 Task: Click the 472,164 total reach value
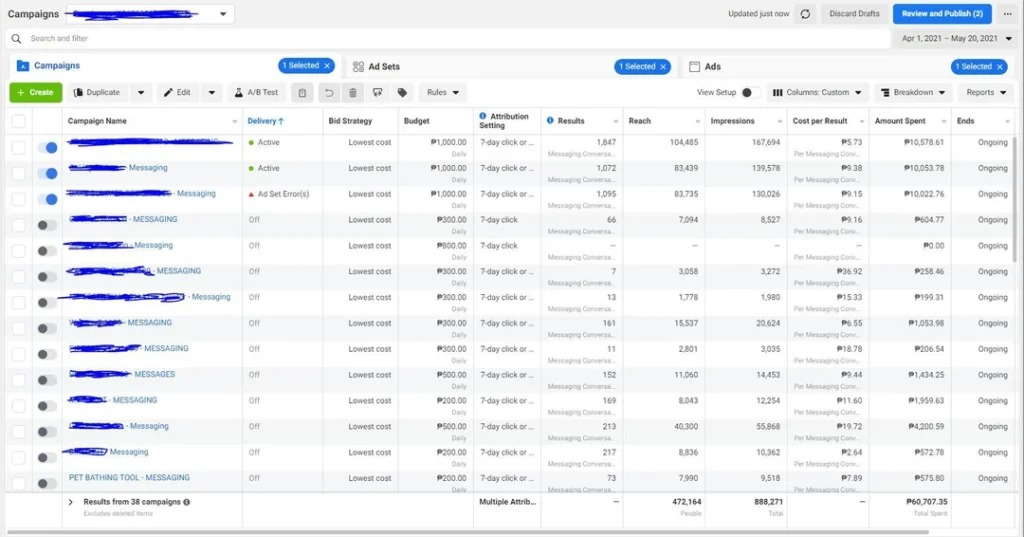[687, 502]
